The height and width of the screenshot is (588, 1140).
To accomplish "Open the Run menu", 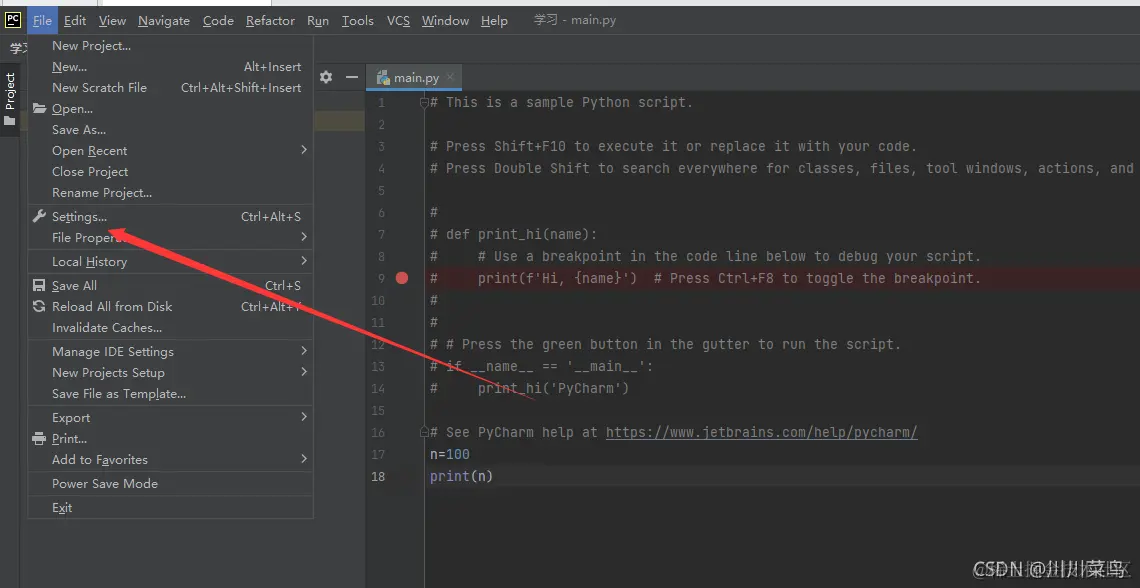I will (318, 20).
